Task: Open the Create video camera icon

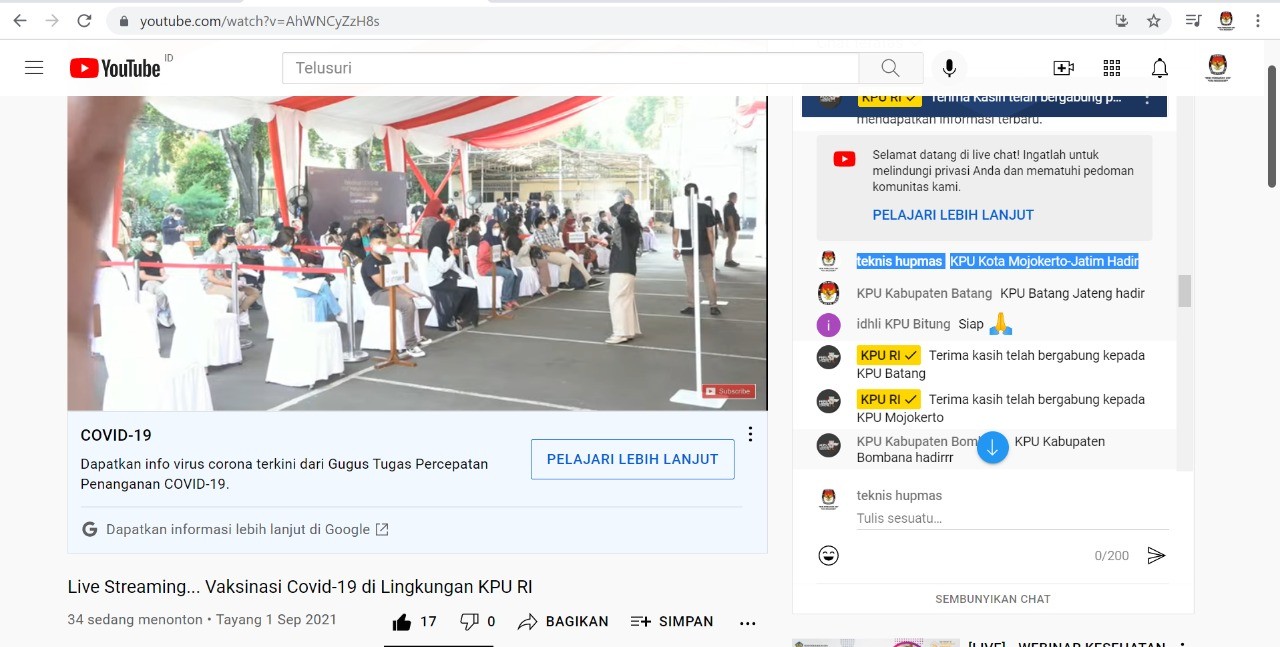Action: coord(1063,68)
